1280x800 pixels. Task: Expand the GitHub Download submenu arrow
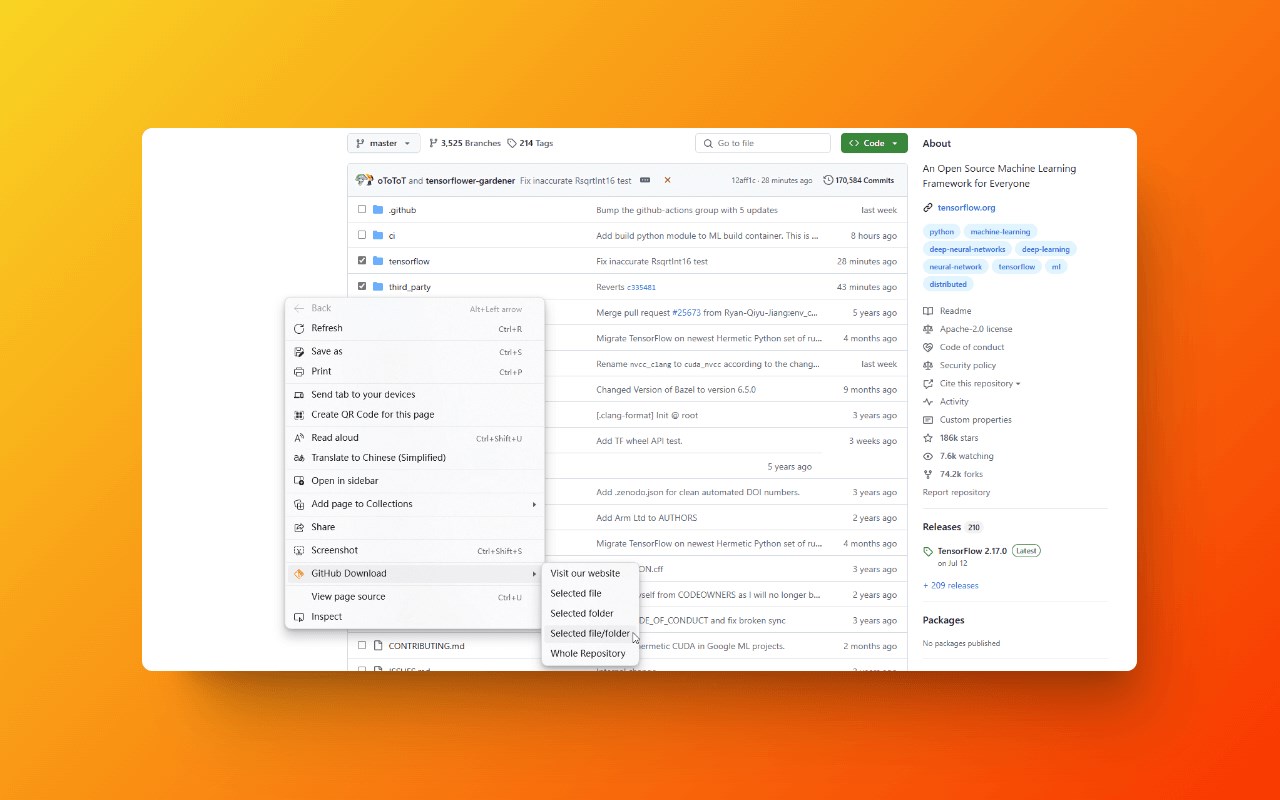535,573
